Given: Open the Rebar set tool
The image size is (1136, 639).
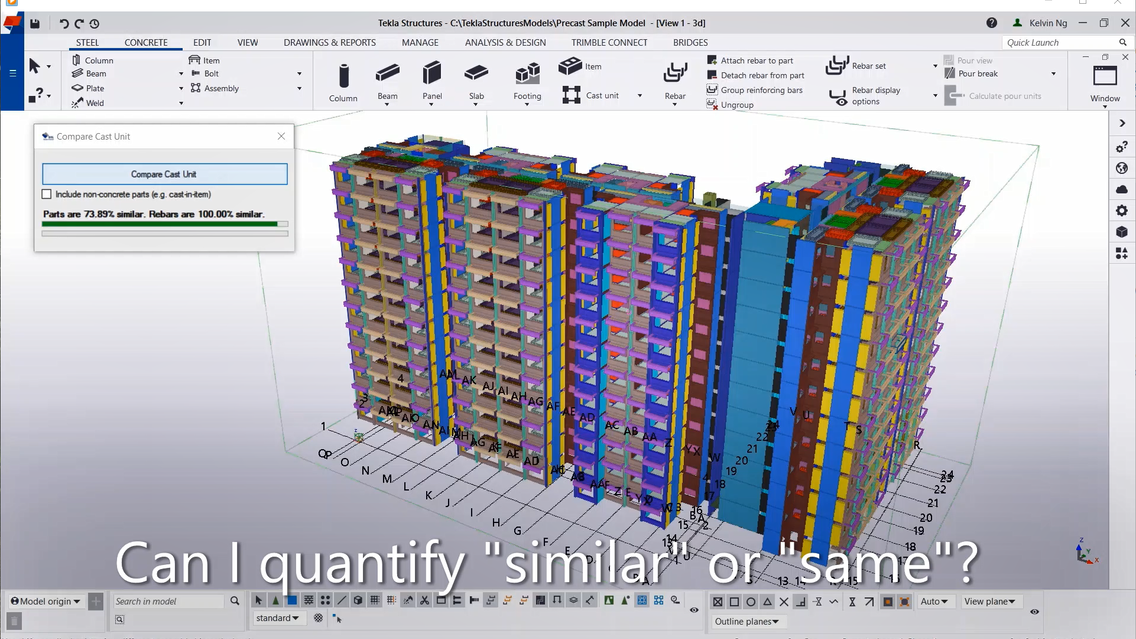Looking at the screenshot, I should coord(856,66).
